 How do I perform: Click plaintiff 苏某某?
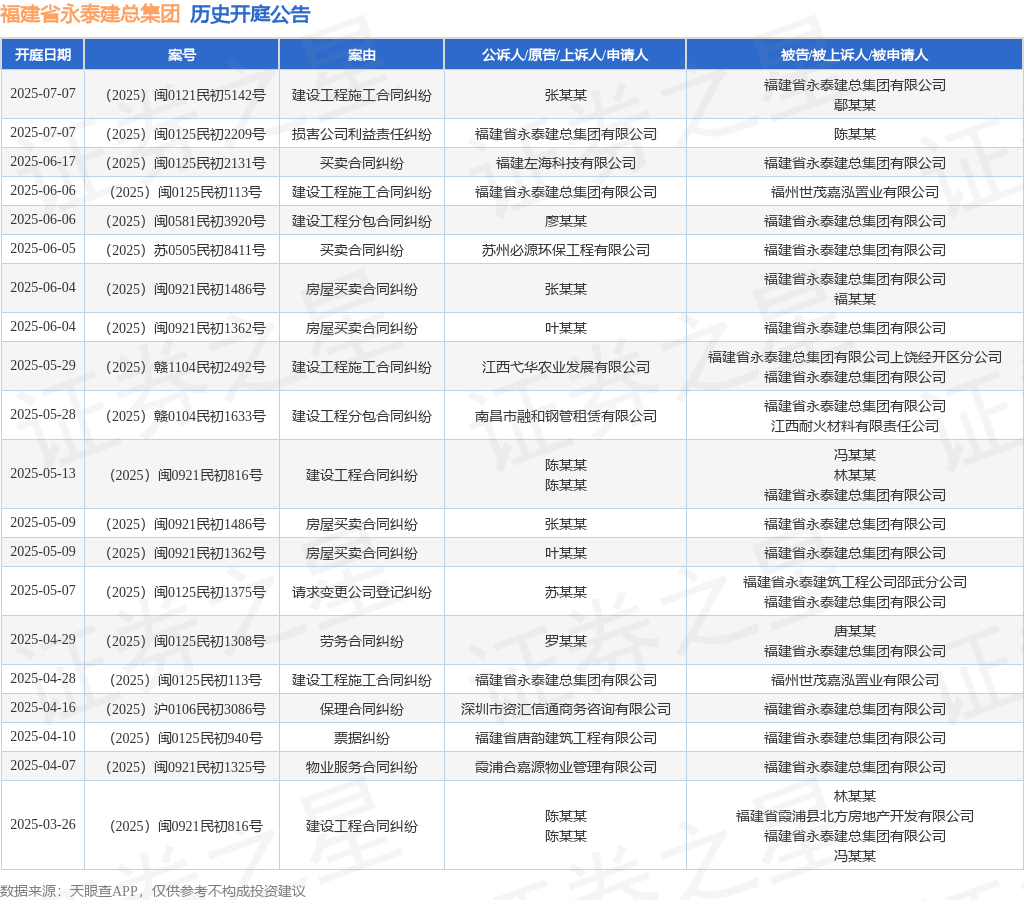(566, 592)
